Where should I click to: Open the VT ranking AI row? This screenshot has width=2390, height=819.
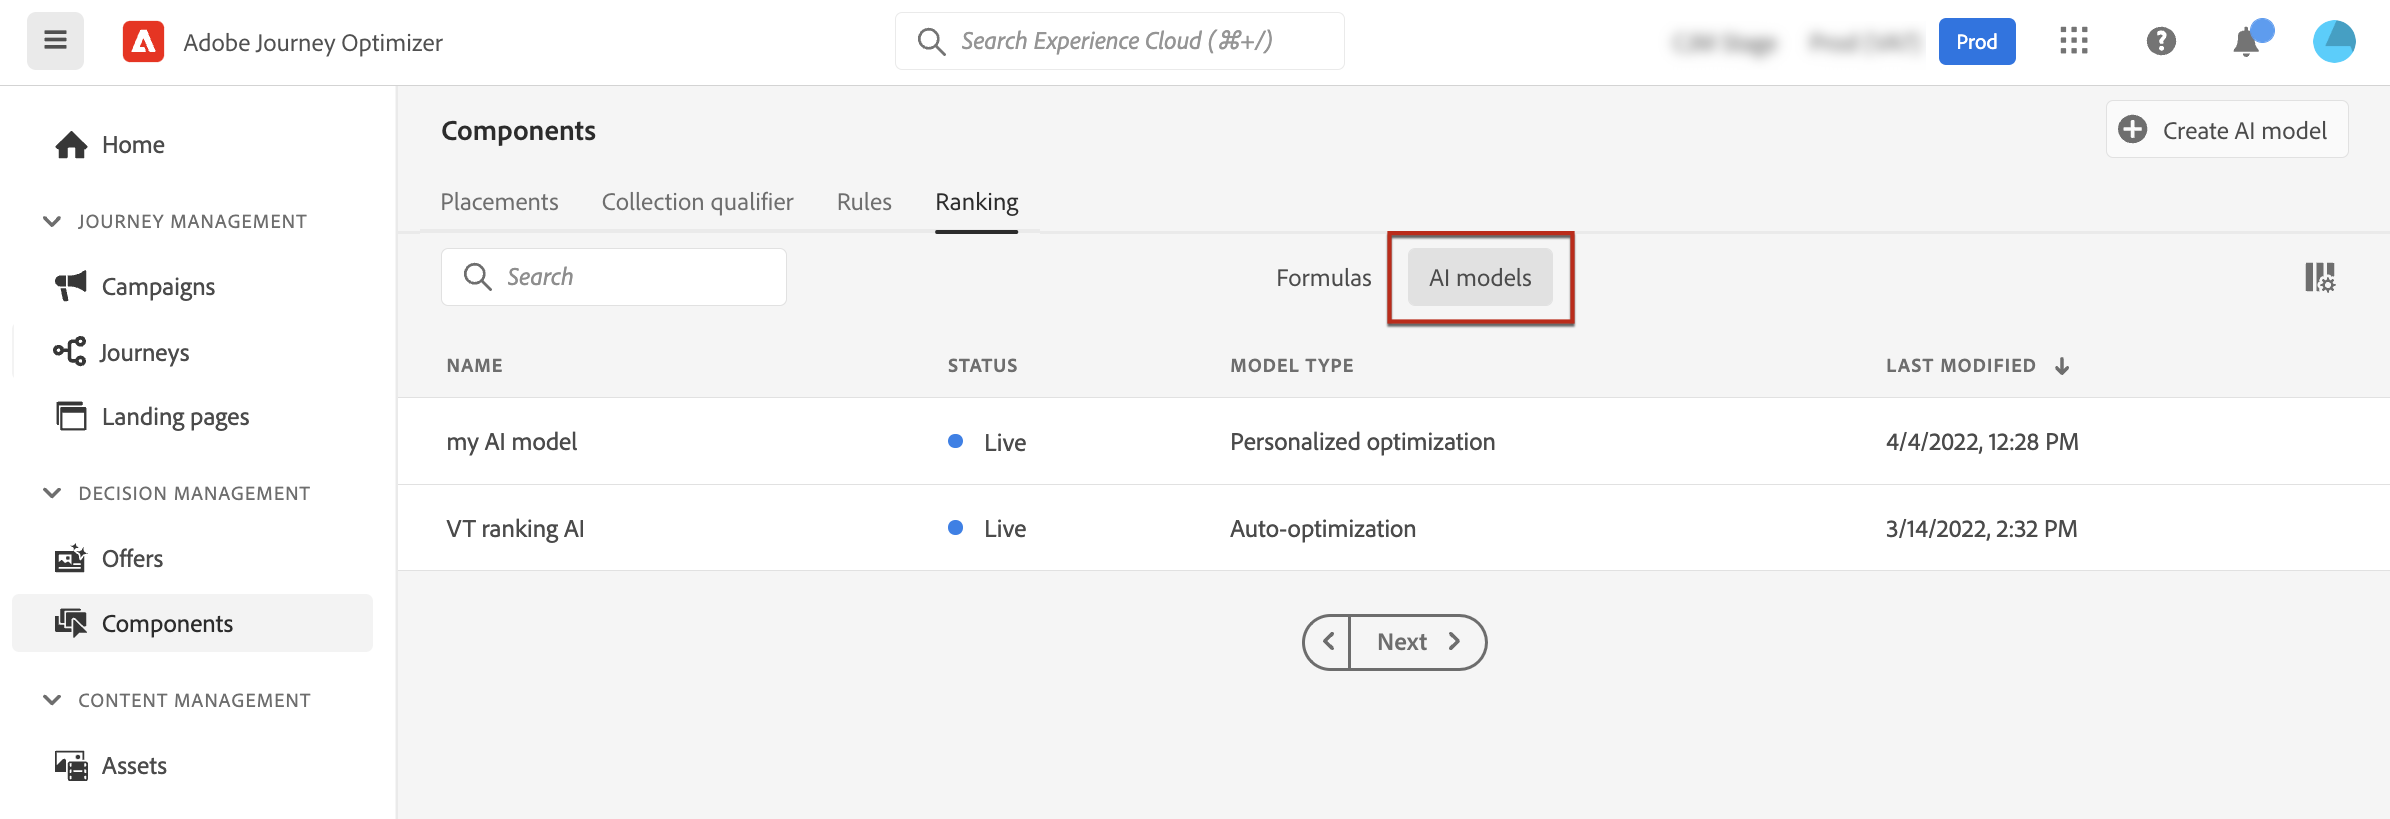515,529
